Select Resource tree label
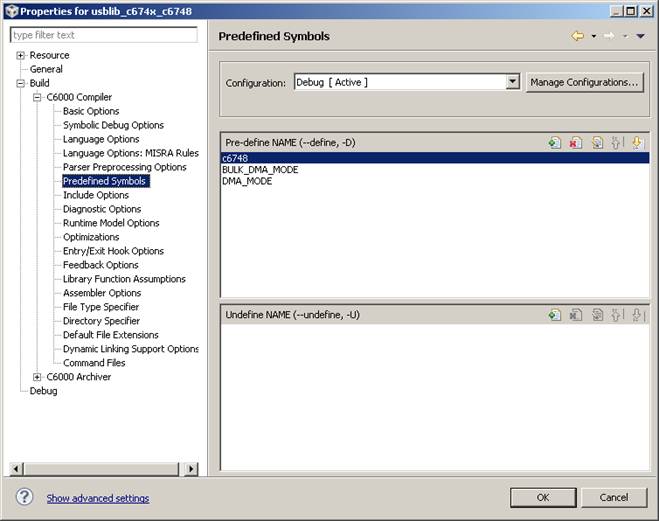Image resolution: width=659 pixels, height=521 pixels. tap(49, 55)
